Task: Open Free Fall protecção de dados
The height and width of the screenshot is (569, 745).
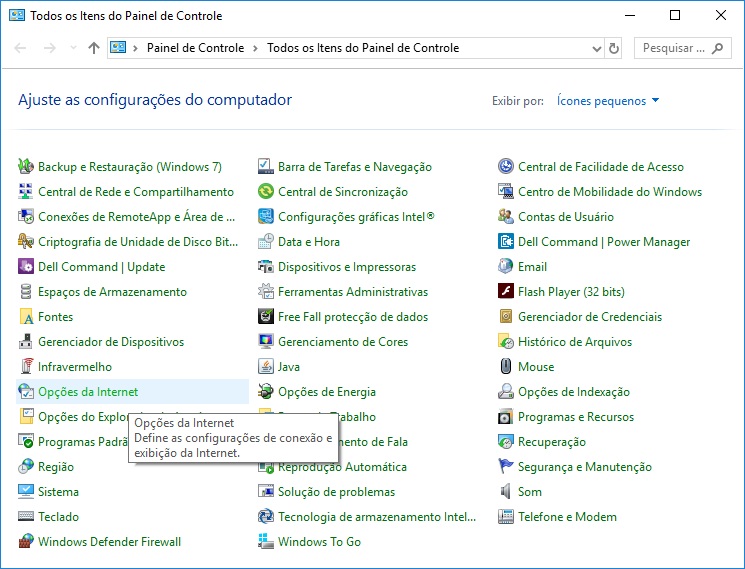Action: [x=353, y=317]
